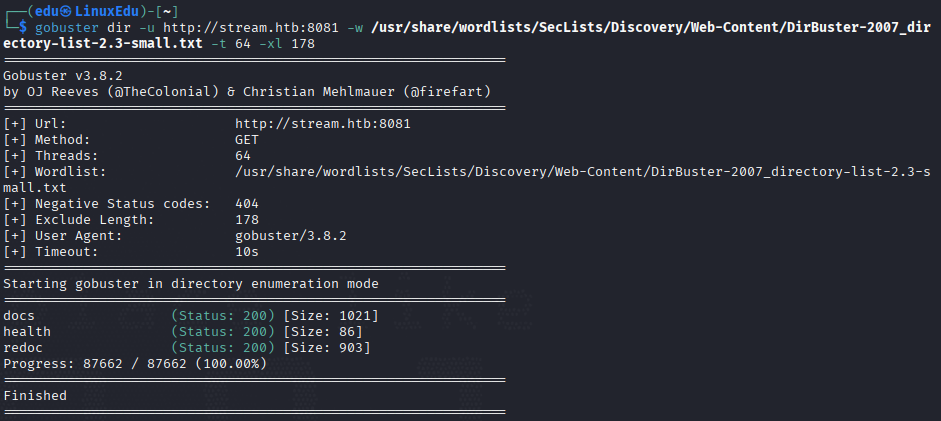Click the 'Gobuster v3.8.2' version line

click(62, 76)
